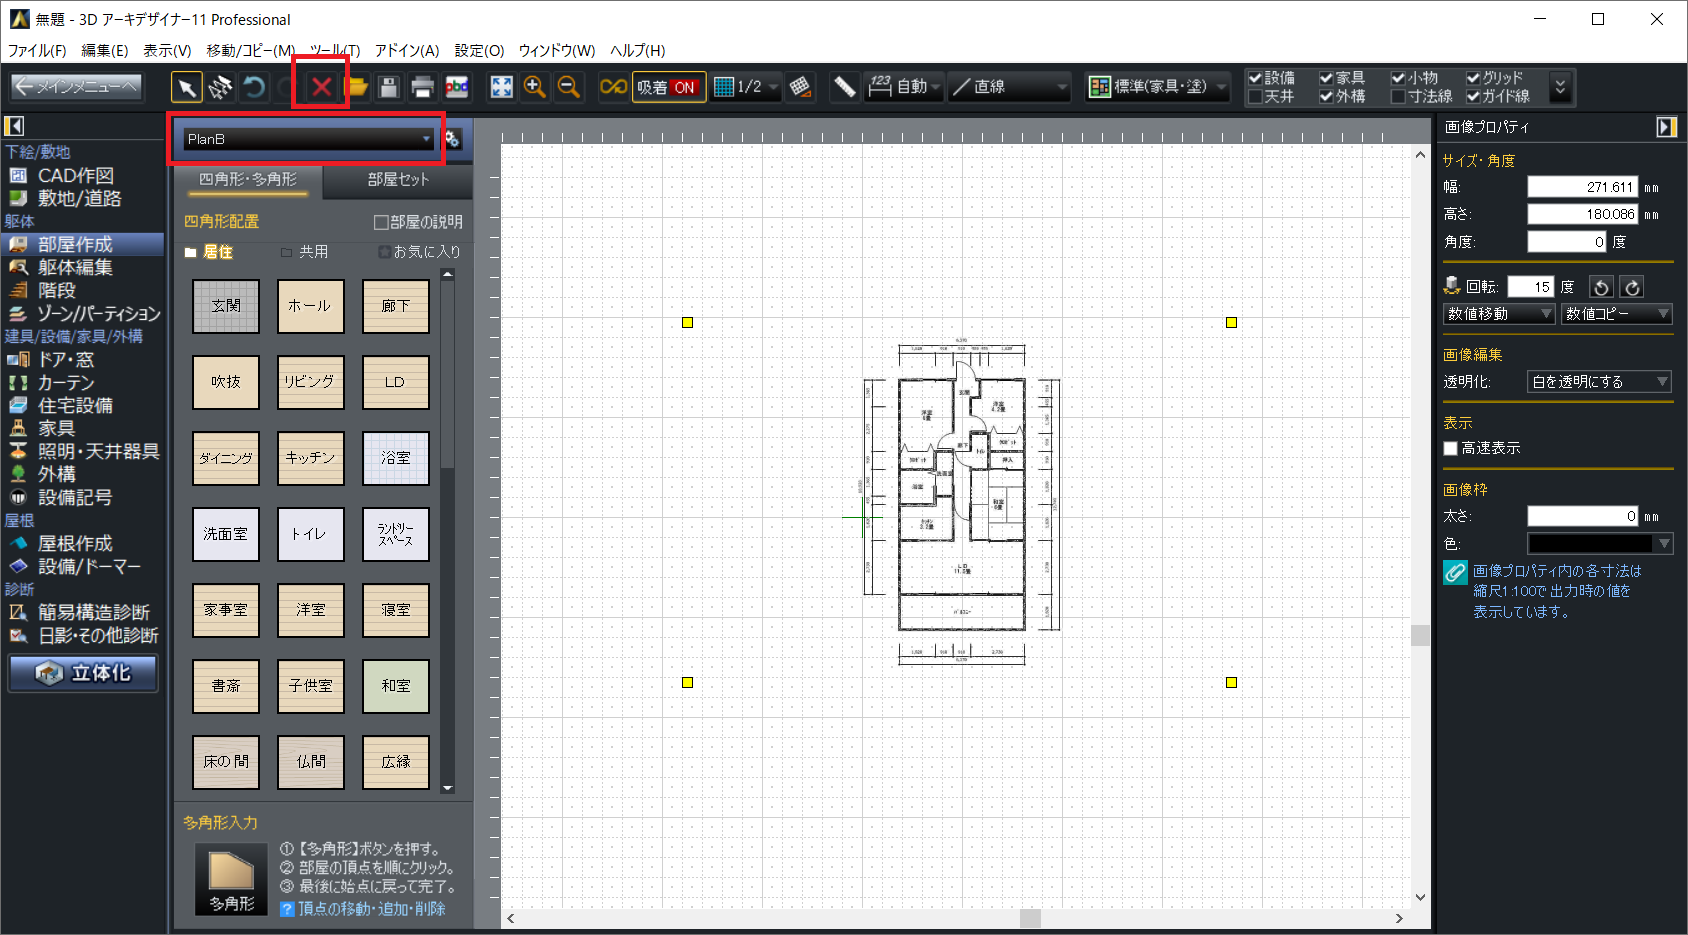
Task: Enable the 天井 checkbox
Action: (1256, 97)
